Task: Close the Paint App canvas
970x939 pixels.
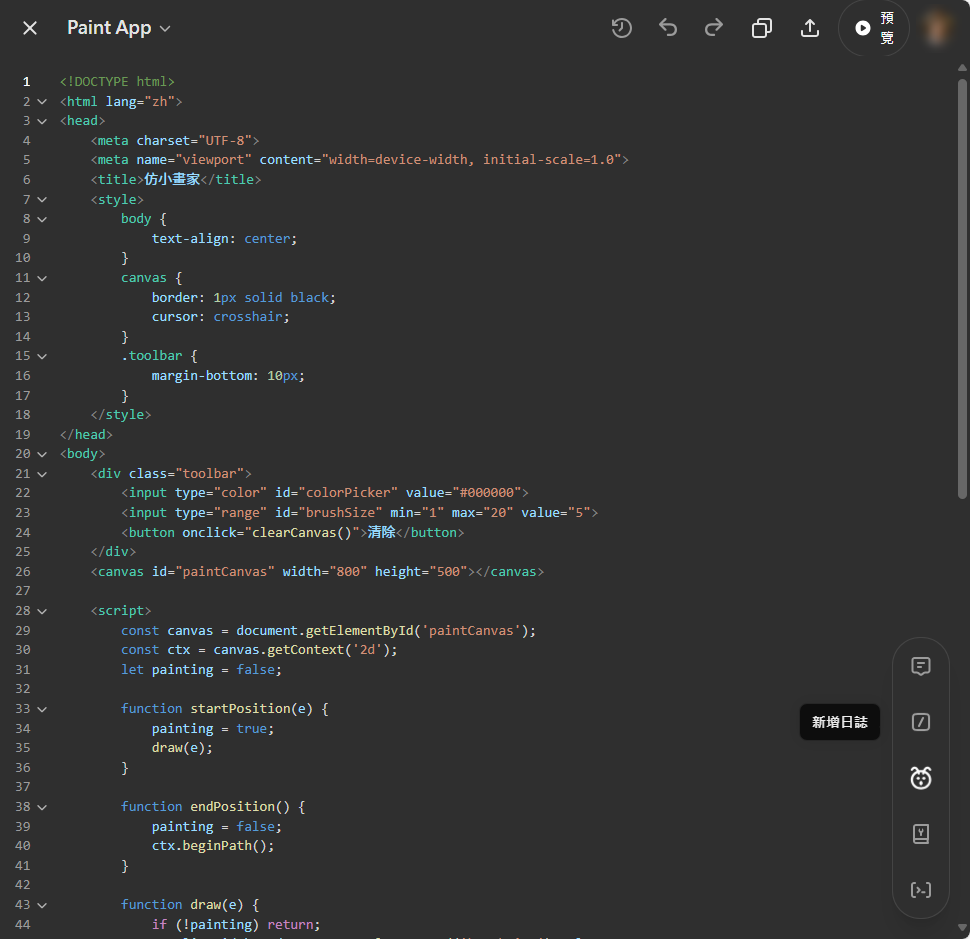Action: [30, 28]
